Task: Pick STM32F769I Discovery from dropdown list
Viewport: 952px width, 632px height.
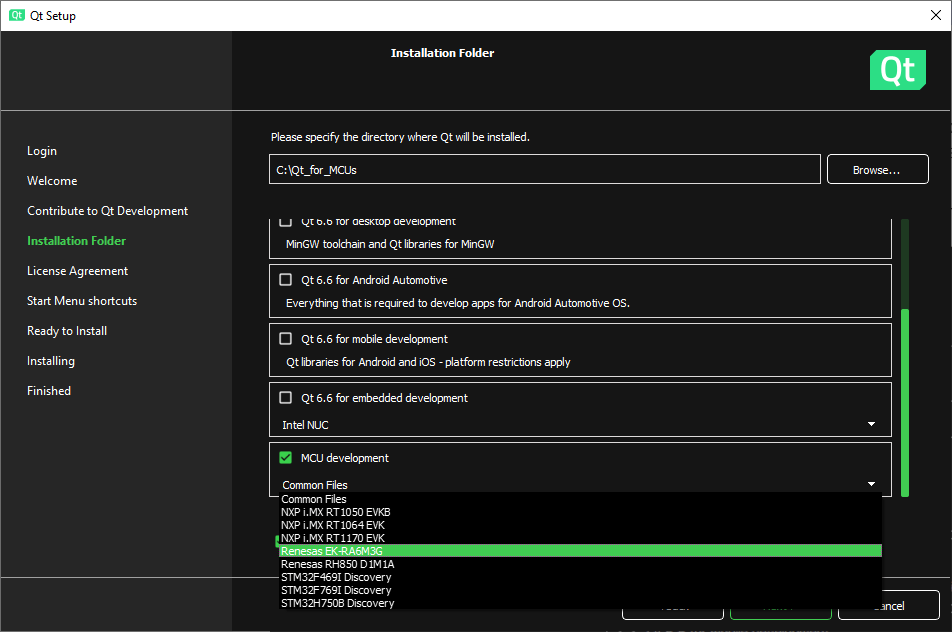Action: [x=336, y=590]
